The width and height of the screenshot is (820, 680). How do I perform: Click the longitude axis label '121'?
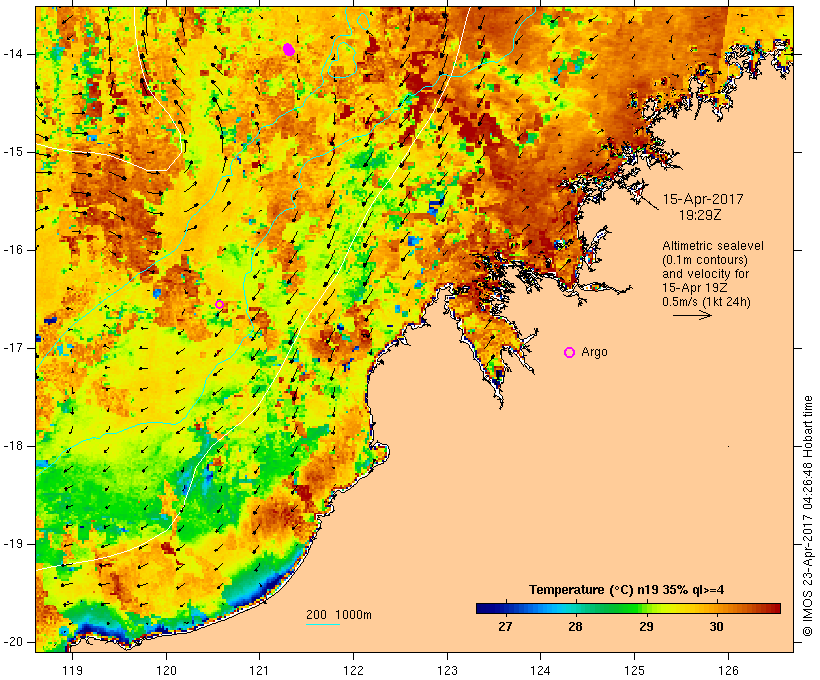tap(259, 671)
